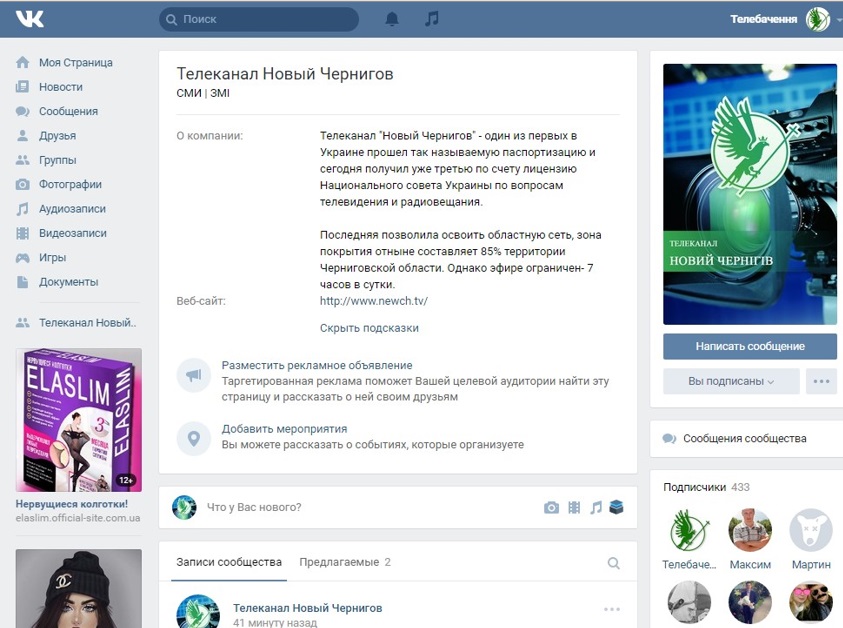
Task: Click the people icon beside Группы
Action: pos(23,160)
